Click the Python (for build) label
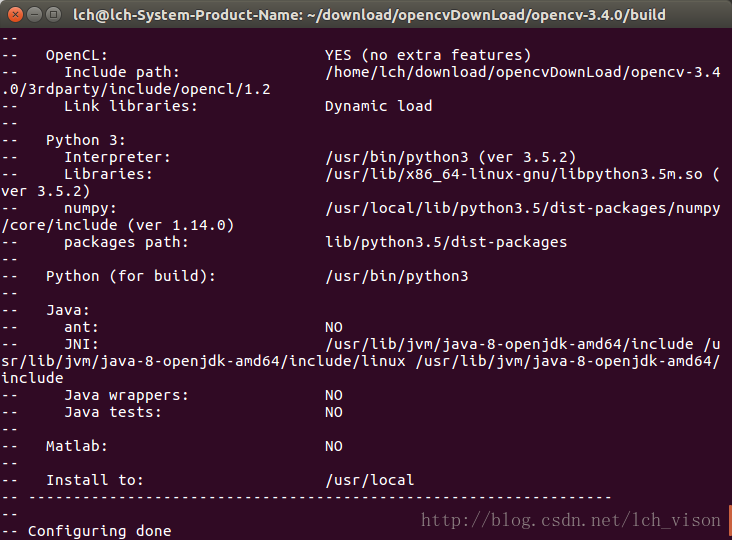Image resolution: width=732 pixels, height=540 pixels. pos(131,276)
